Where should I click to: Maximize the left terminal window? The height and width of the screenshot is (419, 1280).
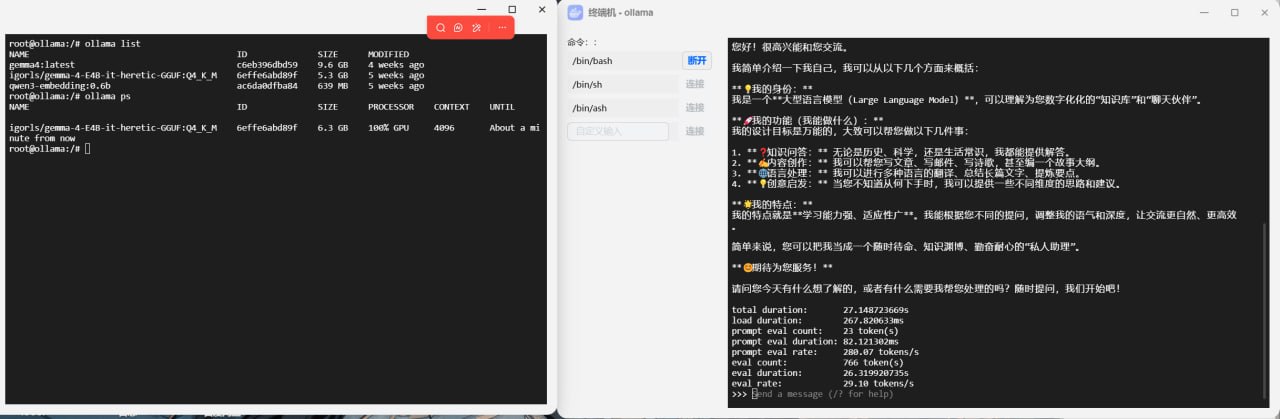coord(512,9)
